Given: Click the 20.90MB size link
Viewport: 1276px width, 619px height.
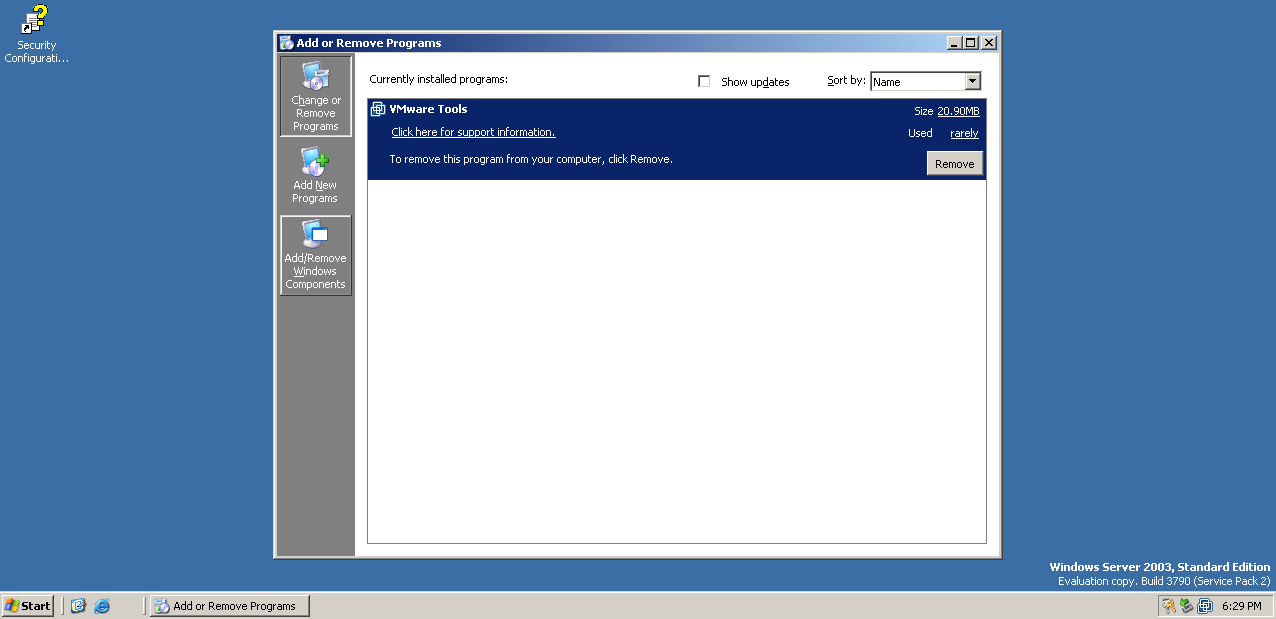Looking at the screenshot, I should point(958,111).
